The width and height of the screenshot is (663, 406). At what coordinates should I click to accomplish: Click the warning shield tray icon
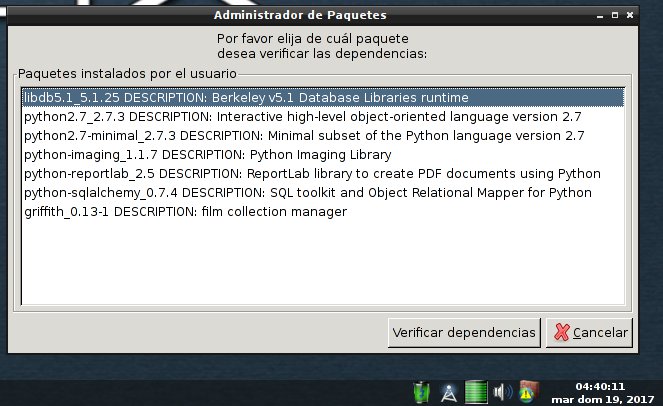click(529, 391)
